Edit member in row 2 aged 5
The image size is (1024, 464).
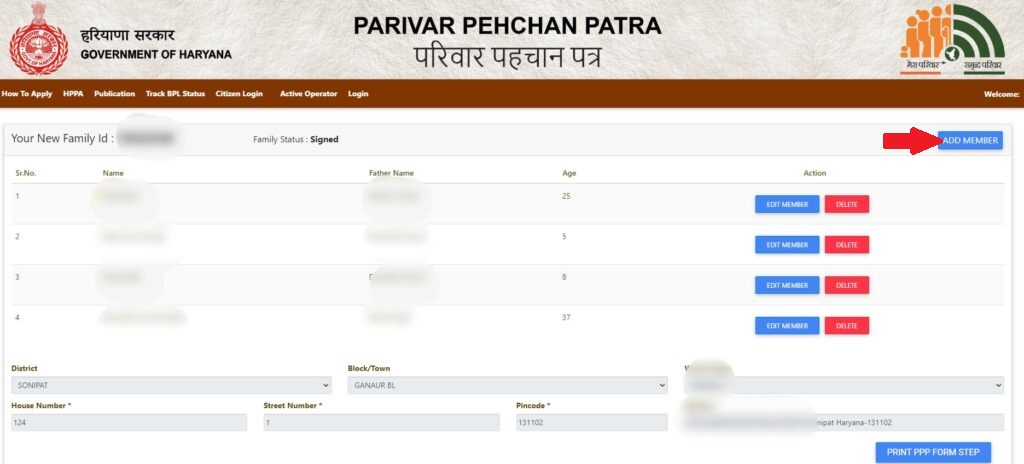(787, 245)
